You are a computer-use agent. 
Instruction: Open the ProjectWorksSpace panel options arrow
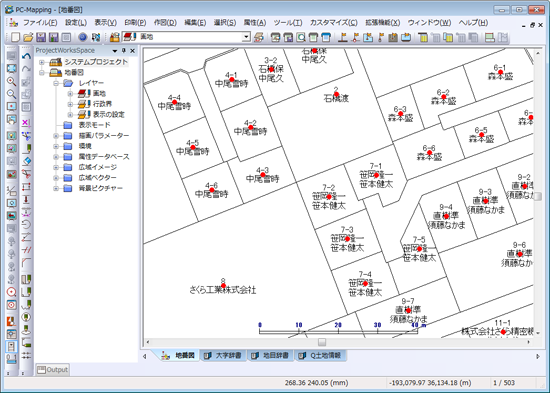115,51
